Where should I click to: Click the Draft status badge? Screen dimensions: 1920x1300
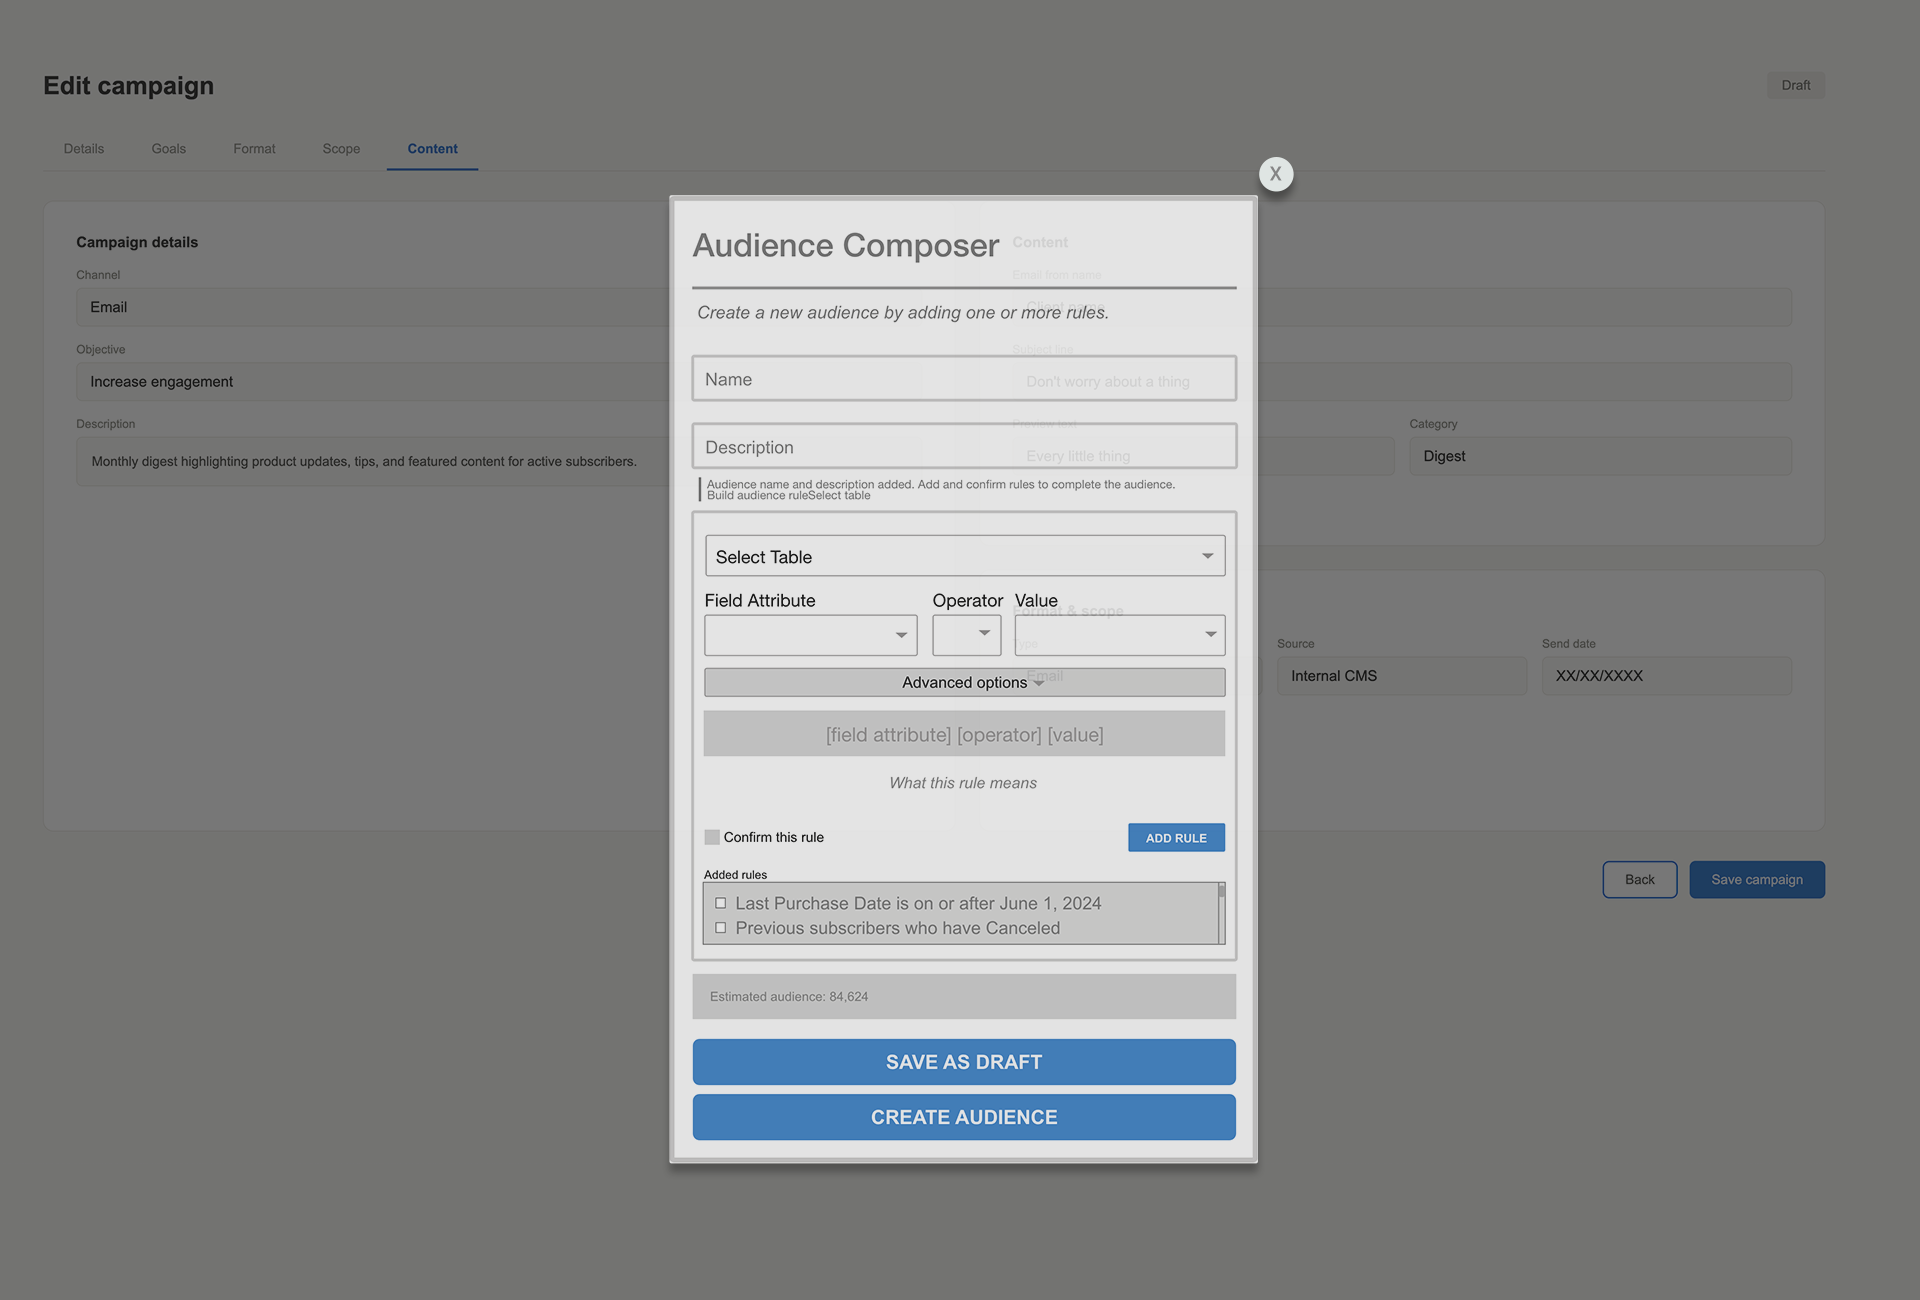[x=1795, y=85]
